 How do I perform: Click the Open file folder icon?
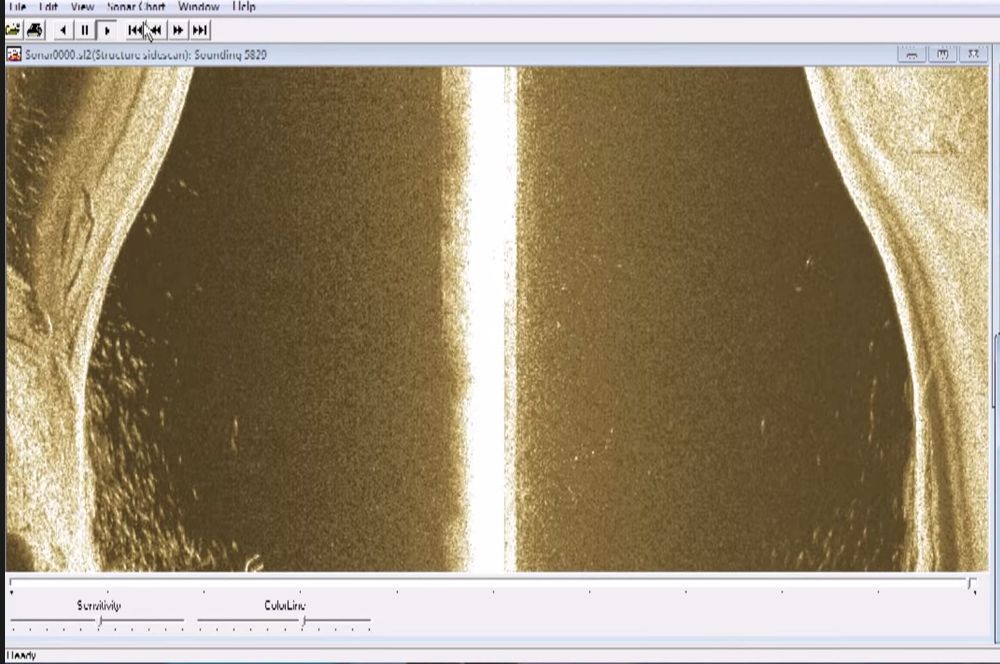(x=13, y=30)
